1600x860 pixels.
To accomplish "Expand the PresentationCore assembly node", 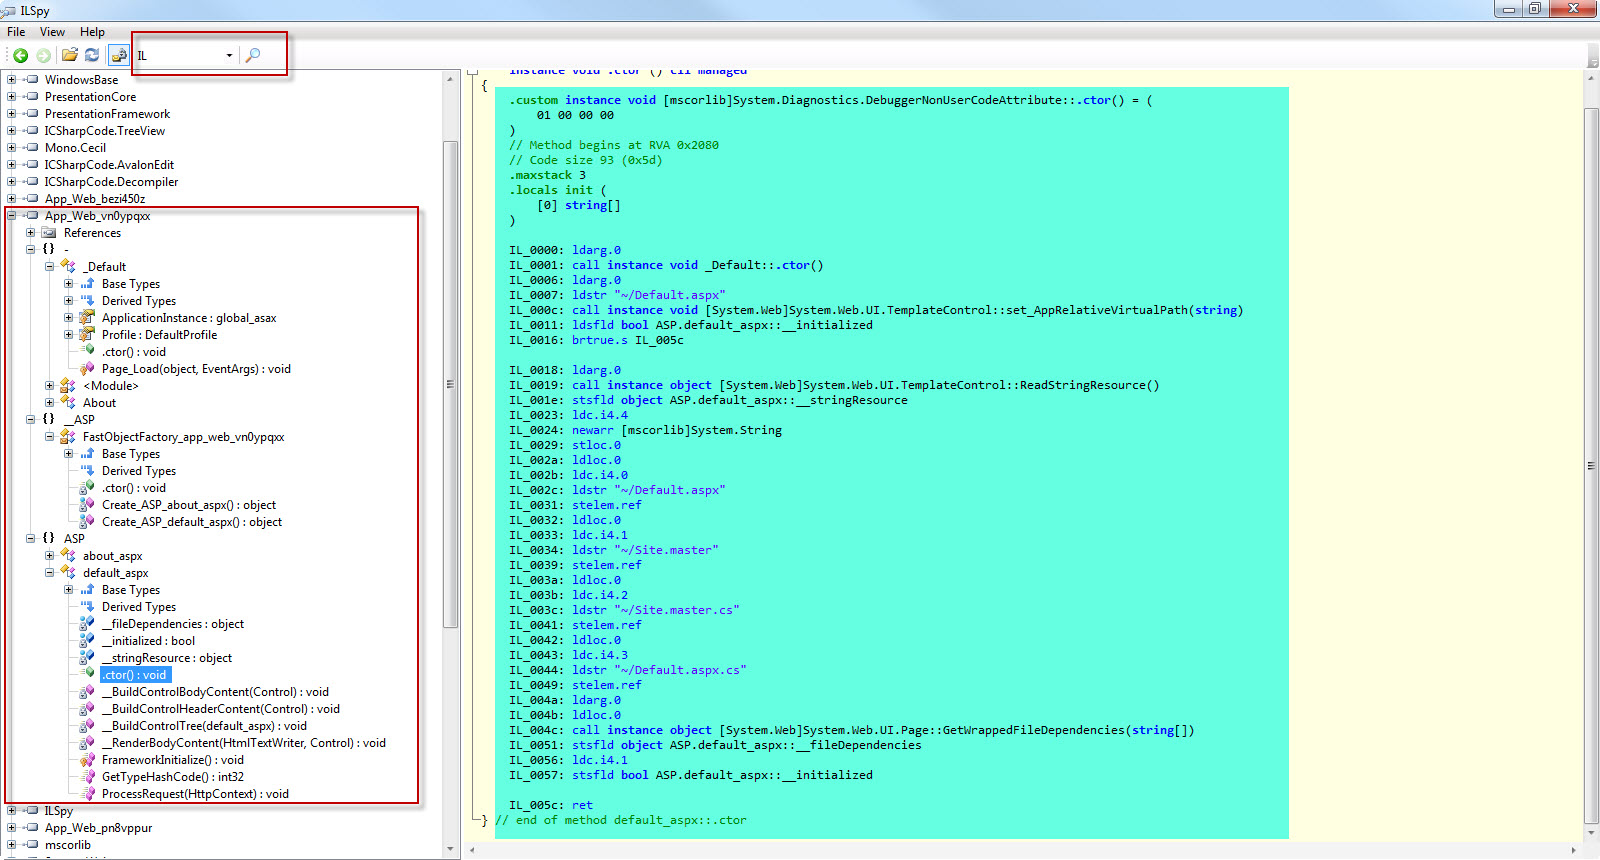I will [12, 96].
